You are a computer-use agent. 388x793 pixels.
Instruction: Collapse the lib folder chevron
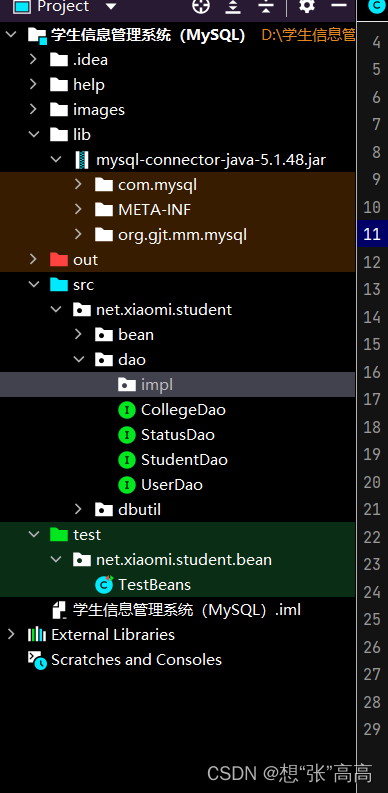coord(34,135)
